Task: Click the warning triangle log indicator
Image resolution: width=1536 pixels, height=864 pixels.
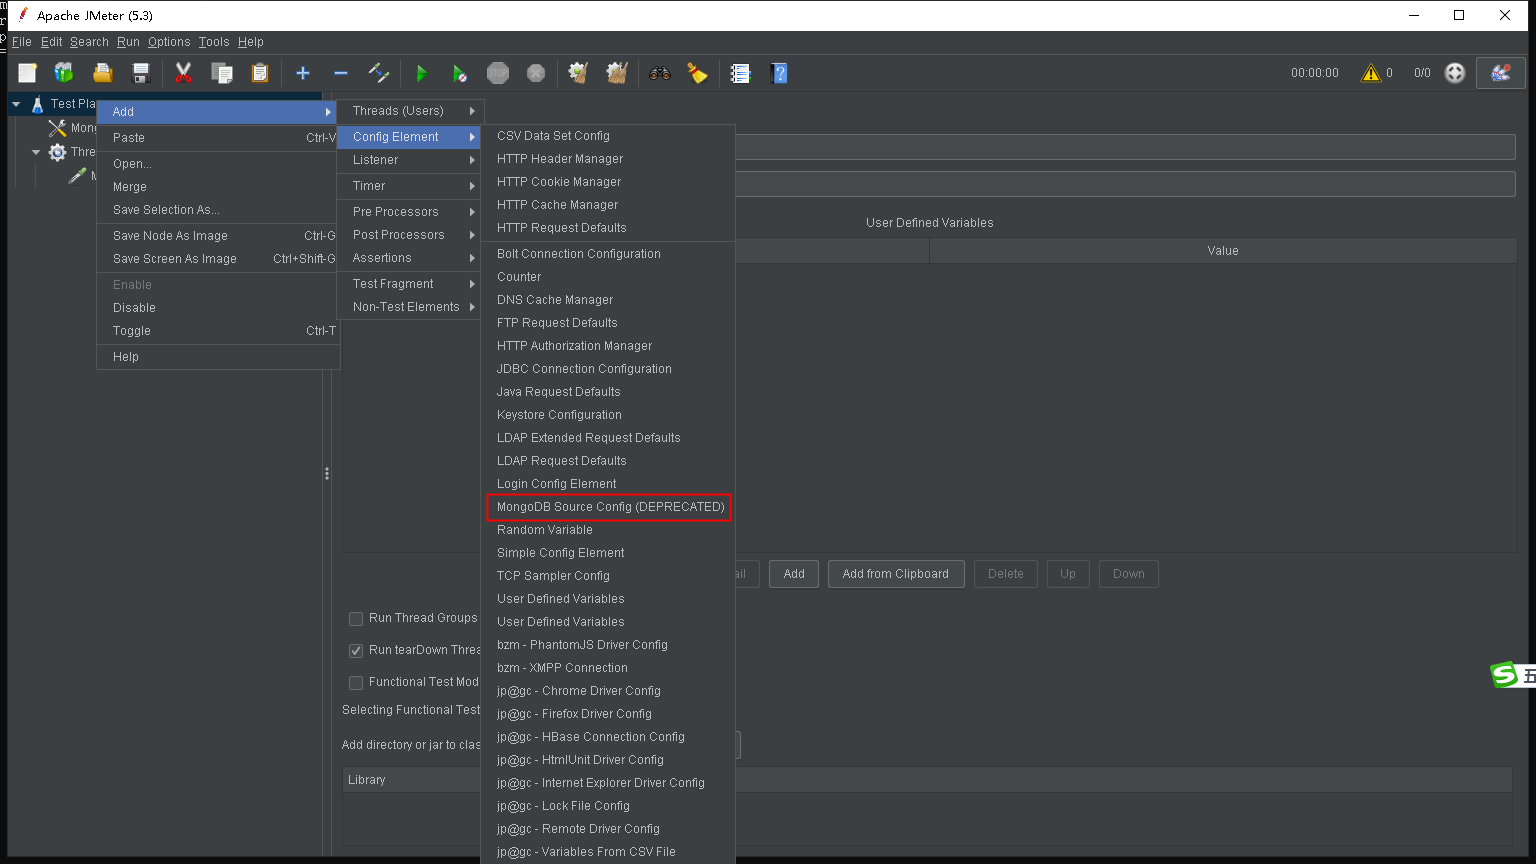Action: tap(1370, 73)
